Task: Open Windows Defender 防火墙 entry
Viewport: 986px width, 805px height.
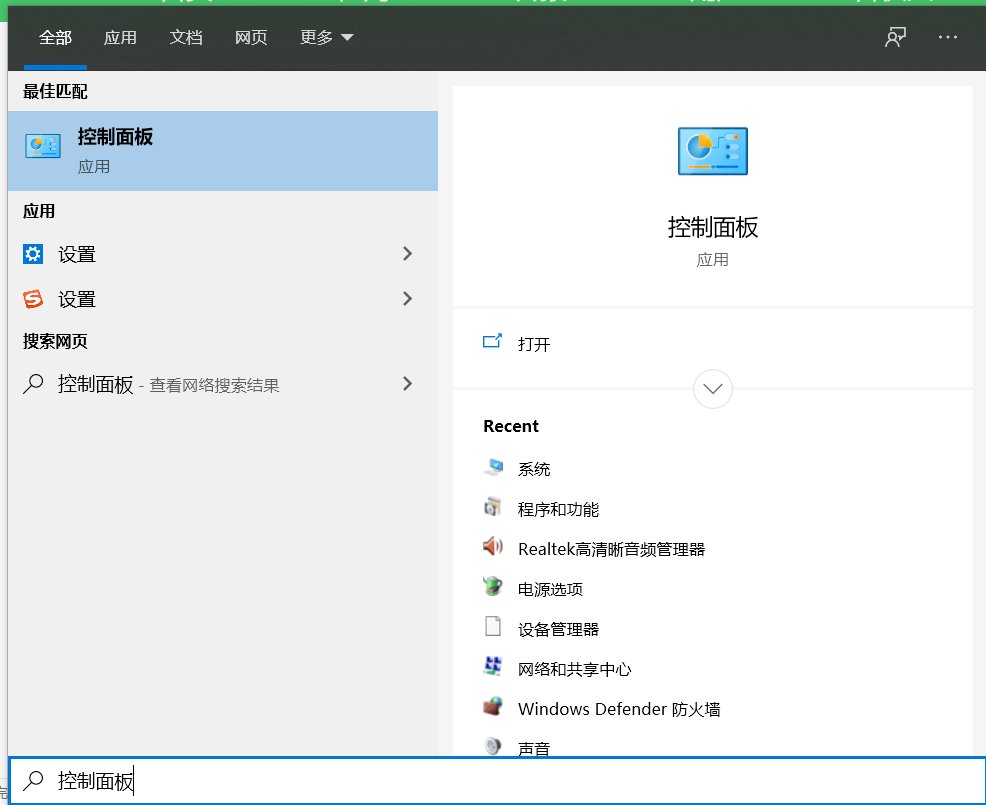Action: click(617, 708)
